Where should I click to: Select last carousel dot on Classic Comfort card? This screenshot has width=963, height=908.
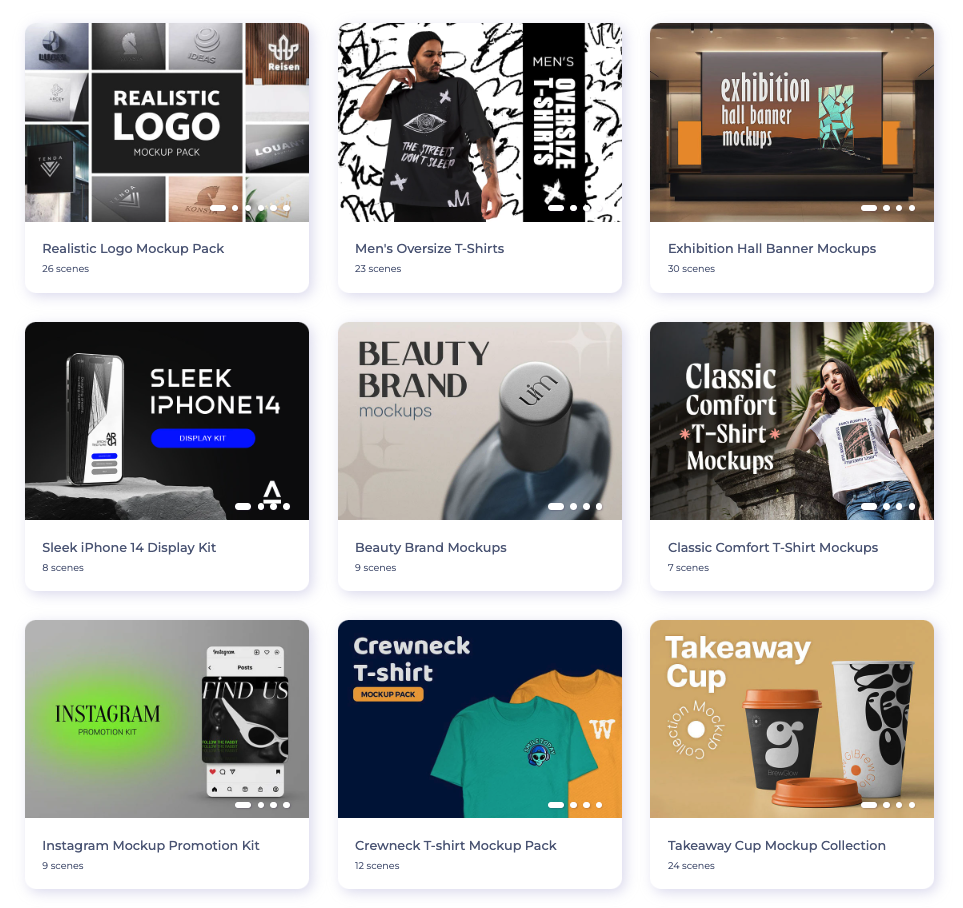(x=911, y=507)
